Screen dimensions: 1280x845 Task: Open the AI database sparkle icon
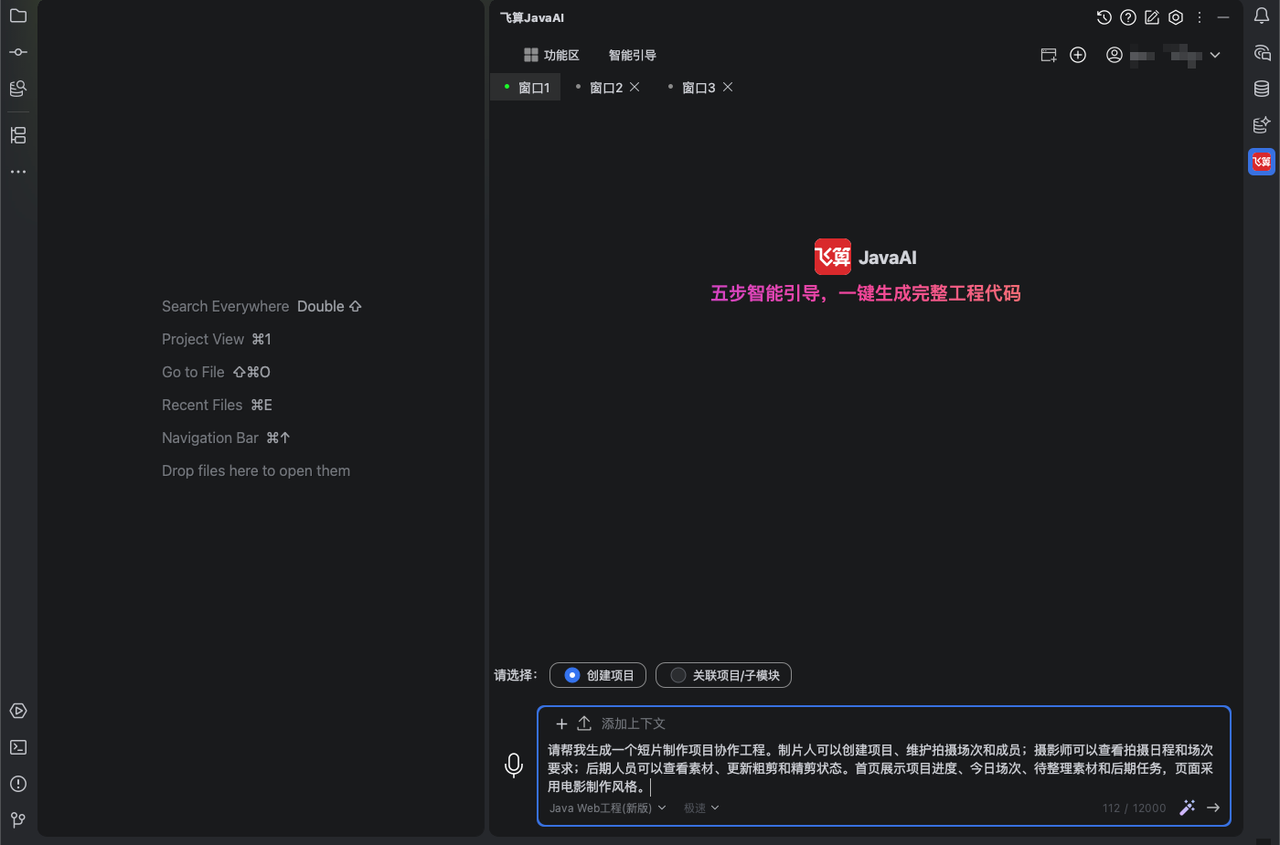click(x=1262, y=125)
